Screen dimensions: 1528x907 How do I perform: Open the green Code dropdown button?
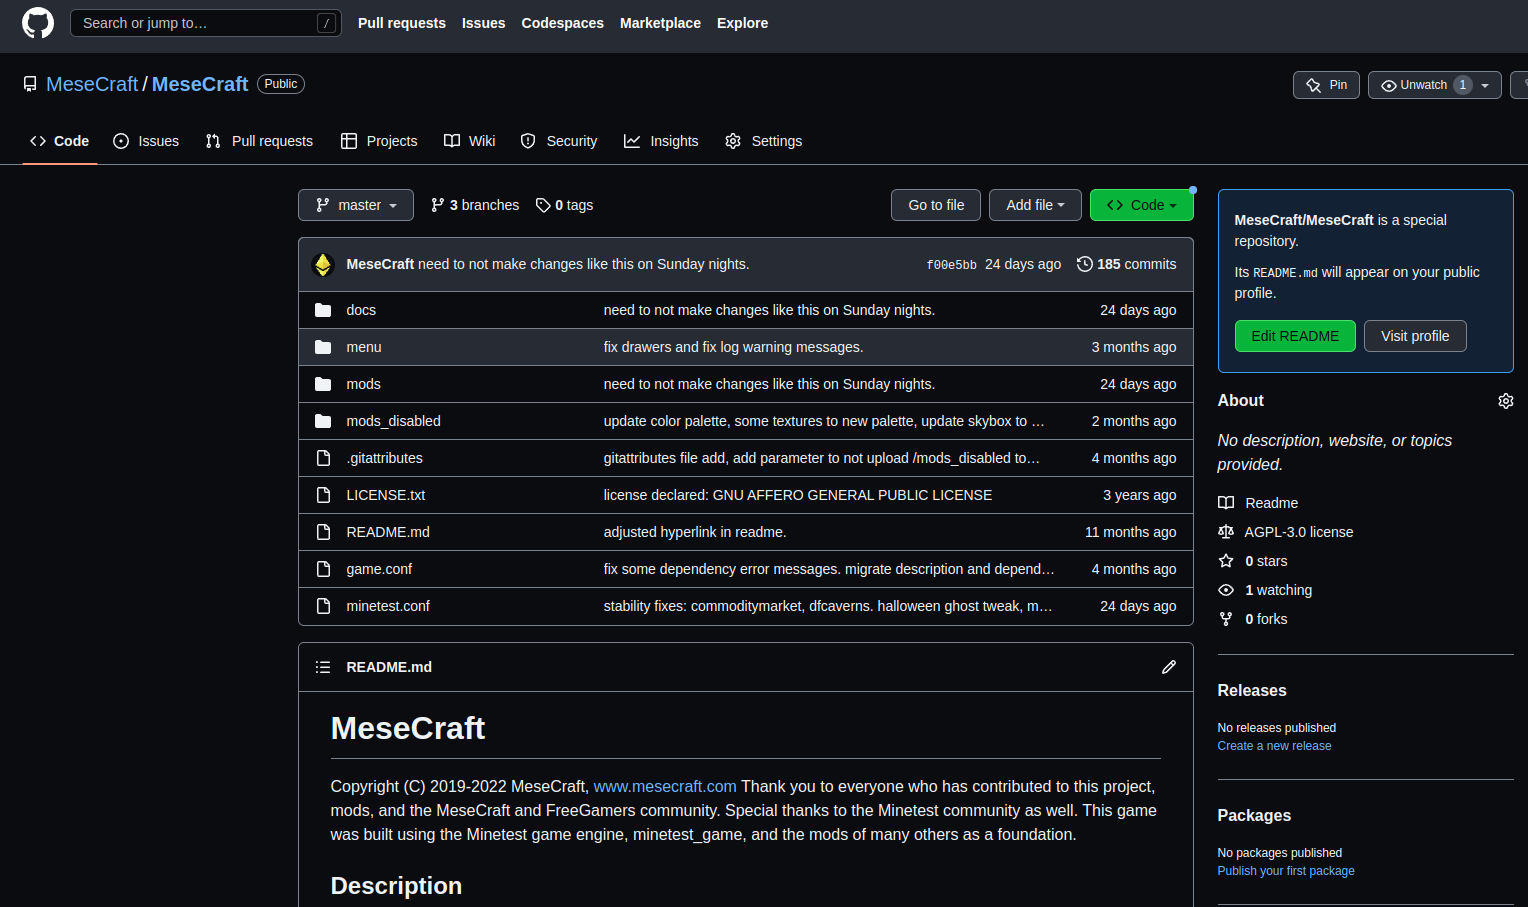pyautogui.click(x=1142, y=205)
